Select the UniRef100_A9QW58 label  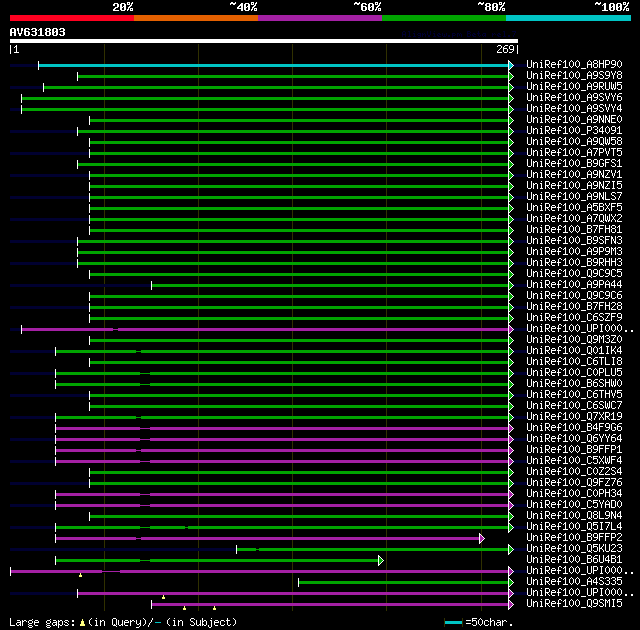click(574, 142)
